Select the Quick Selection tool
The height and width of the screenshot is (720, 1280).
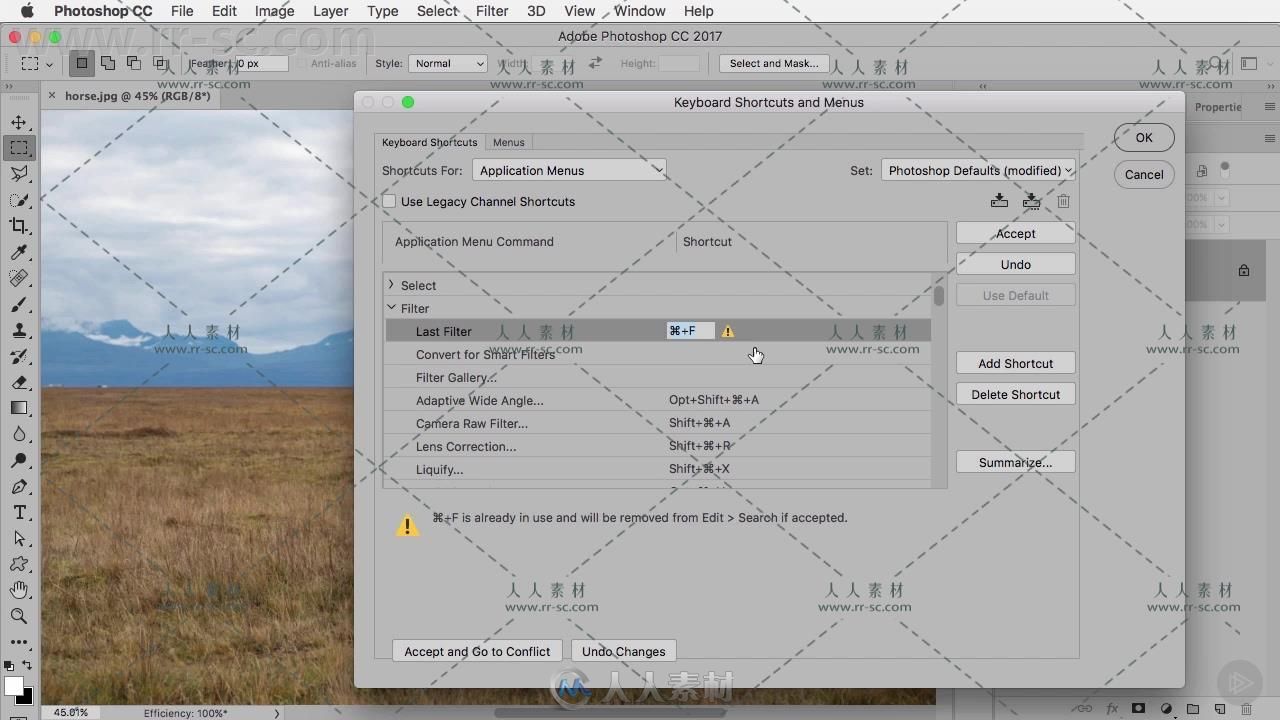(19, 200)
